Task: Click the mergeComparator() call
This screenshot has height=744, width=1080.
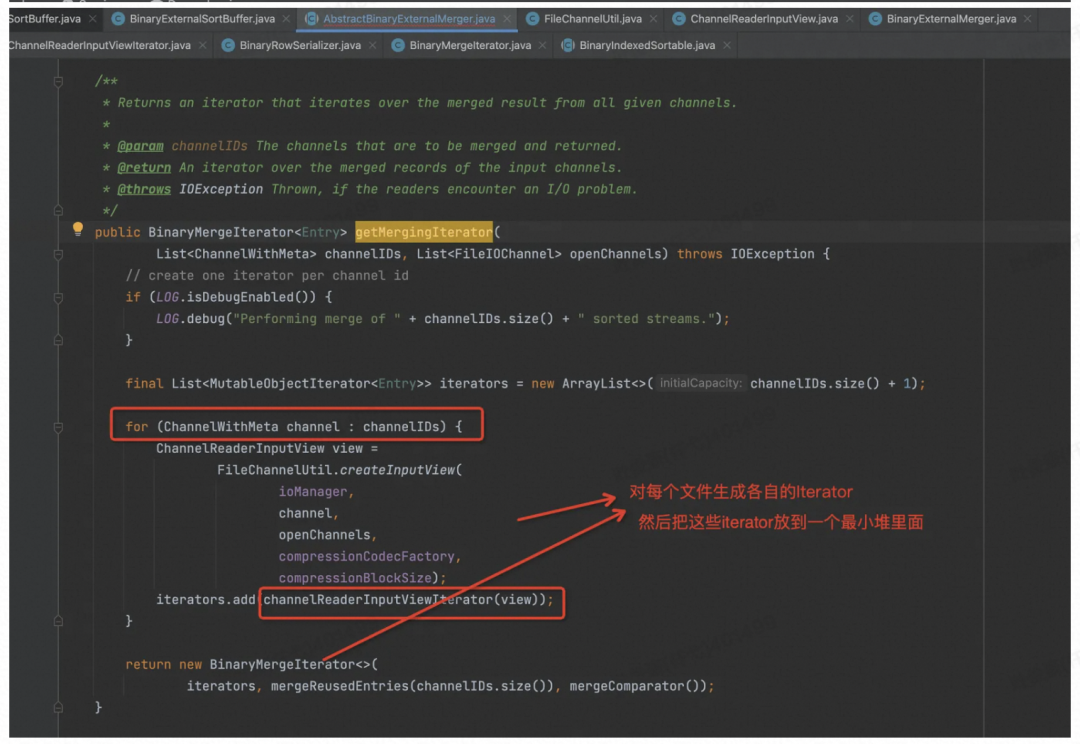Action: point(637,686)
